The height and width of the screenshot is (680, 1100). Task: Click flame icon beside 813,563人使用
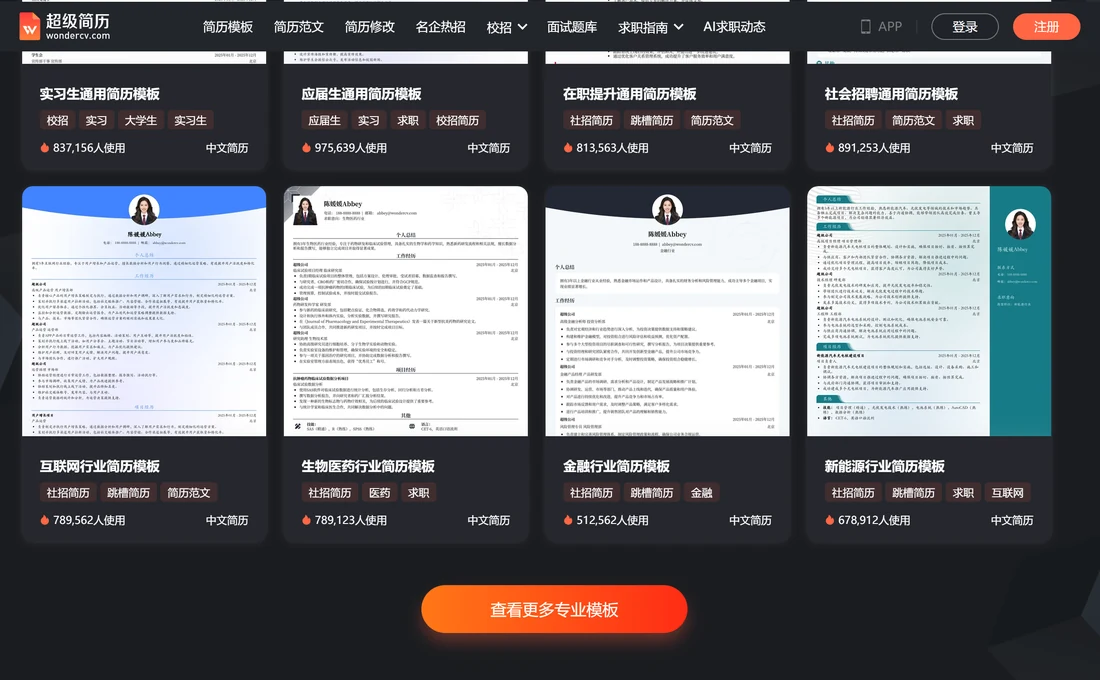[568, 148]
